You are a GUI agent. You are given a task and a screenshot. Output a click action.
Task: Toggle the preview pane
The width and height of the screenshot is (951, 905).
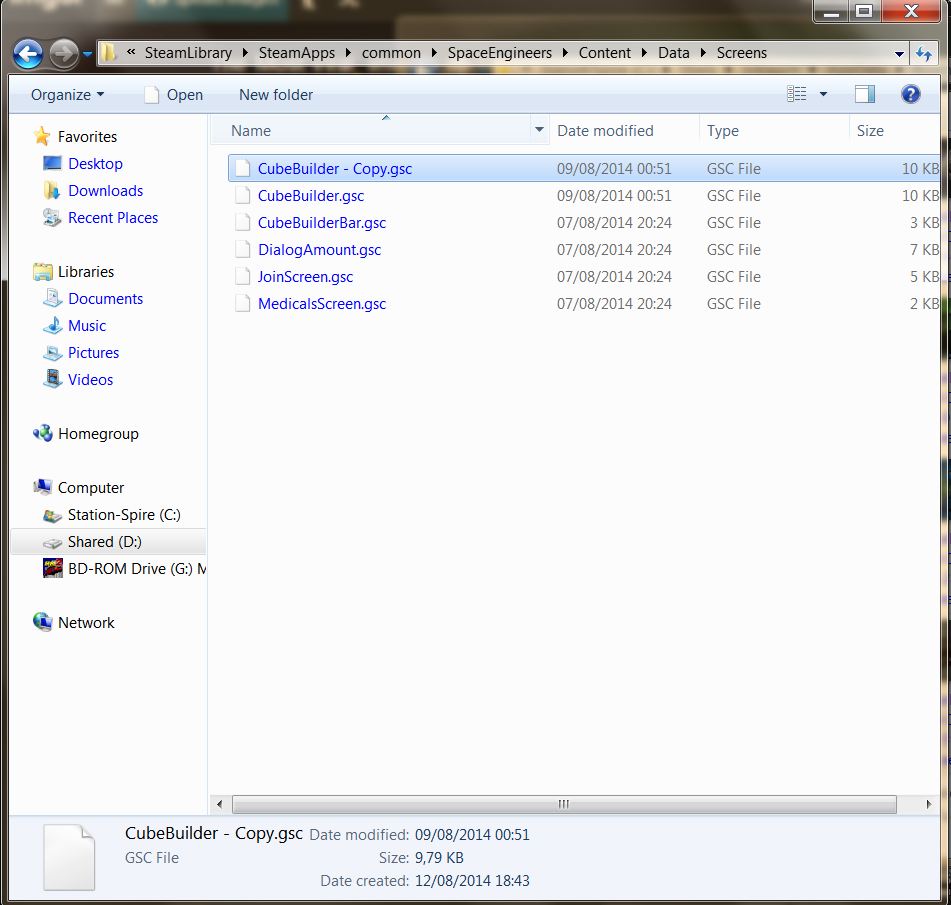pyautogui.click(x=864, y=94)
